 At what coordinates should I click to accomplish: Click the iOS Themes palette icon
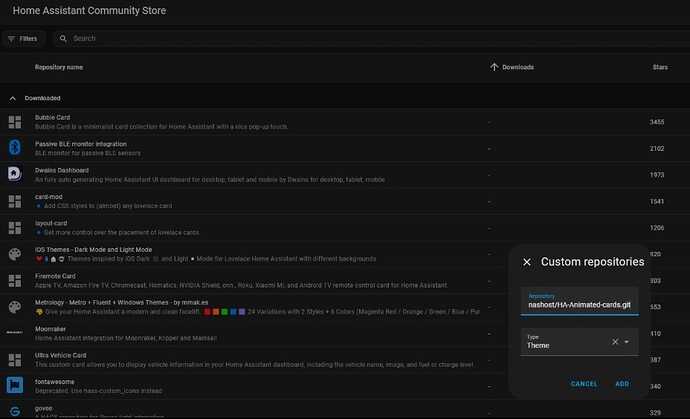(15, 254)
